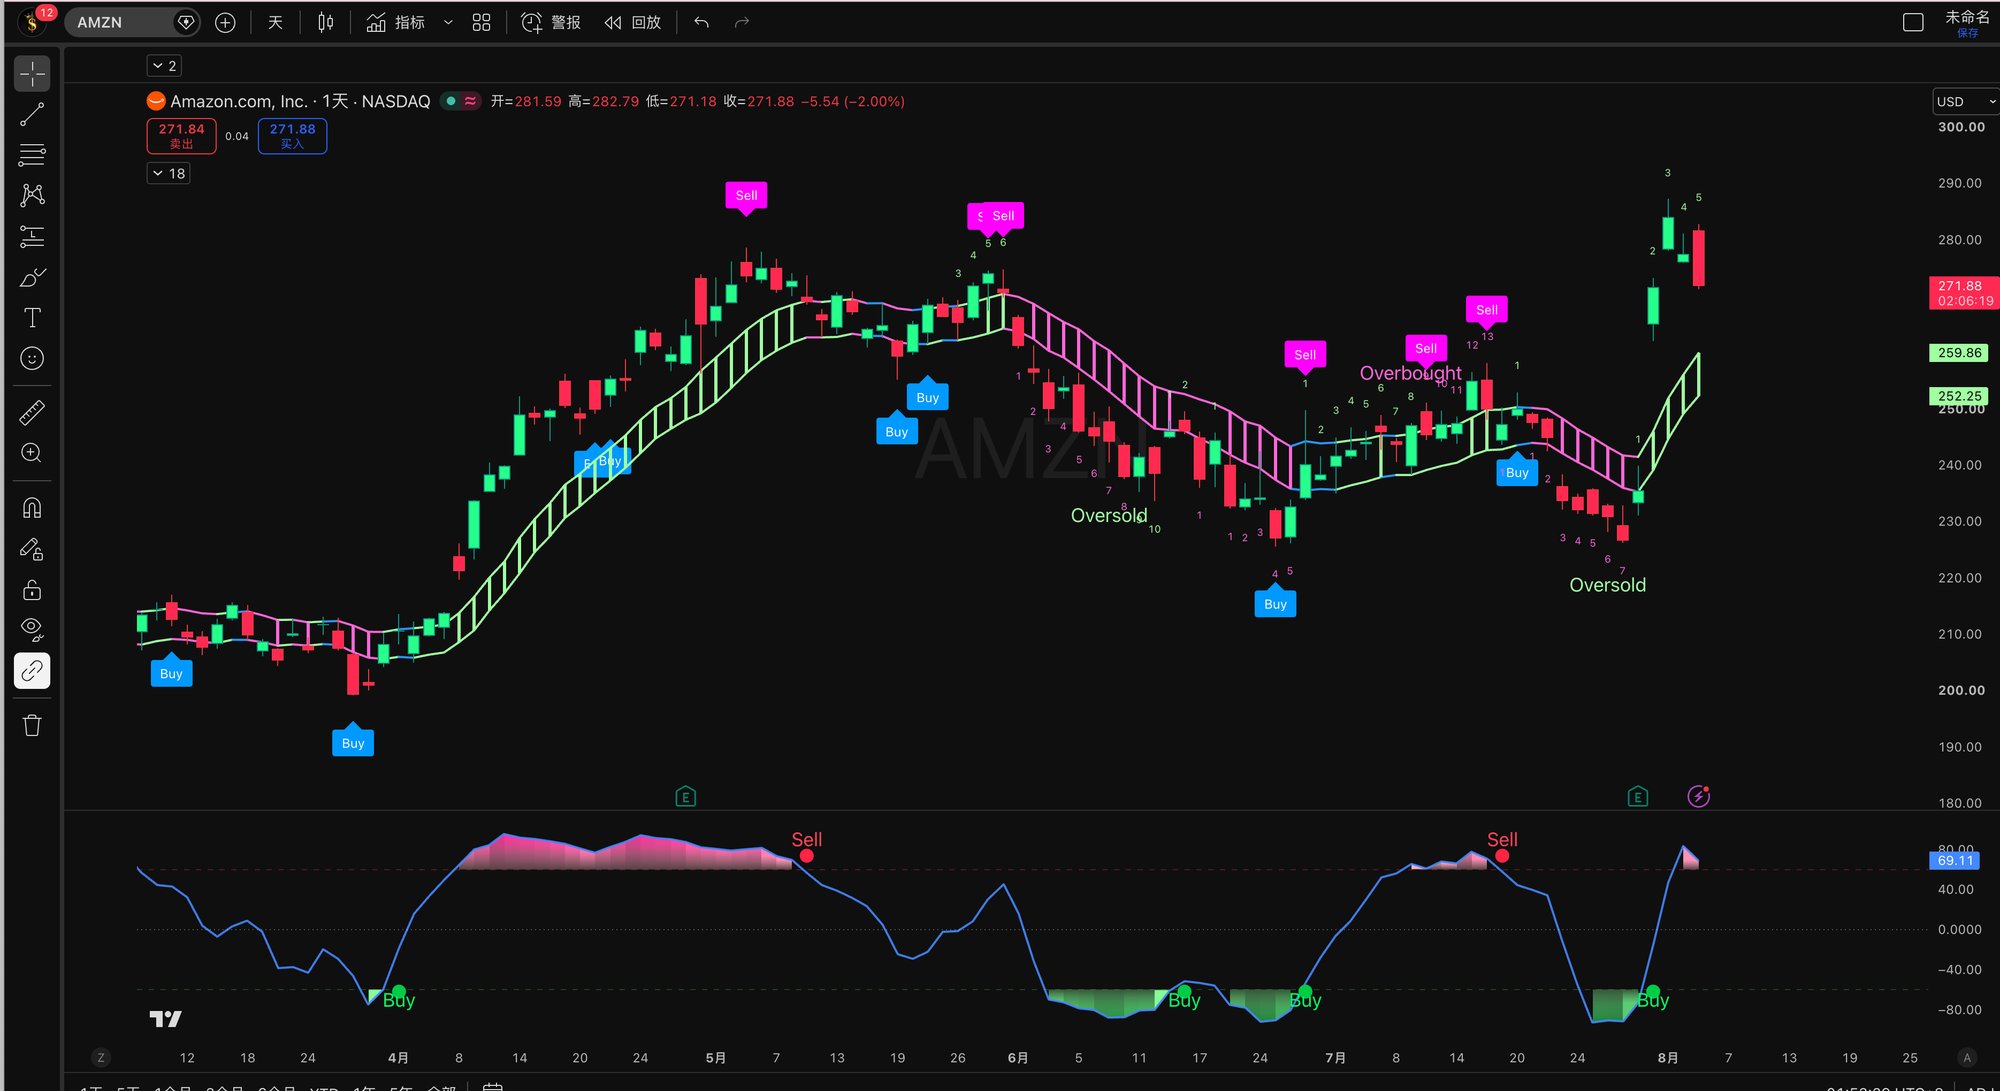Collapse the pane legend showing 2

165,66
